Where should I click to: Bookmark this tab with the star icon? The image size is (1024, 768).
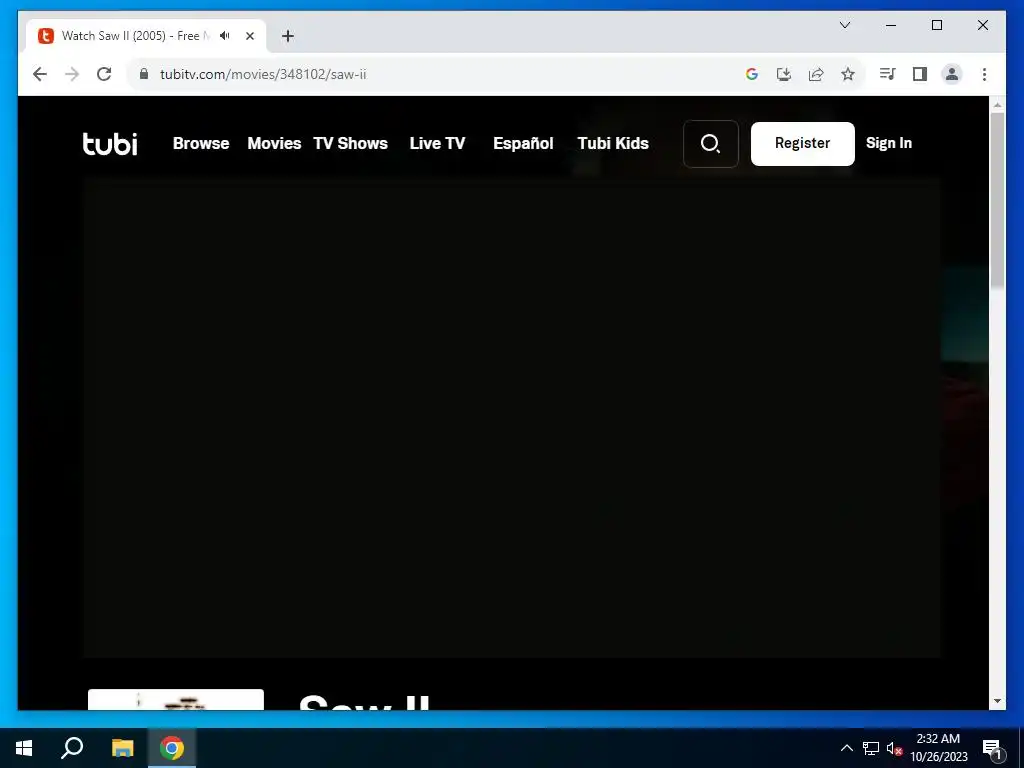pyautogui.click(x=848, y=74)
